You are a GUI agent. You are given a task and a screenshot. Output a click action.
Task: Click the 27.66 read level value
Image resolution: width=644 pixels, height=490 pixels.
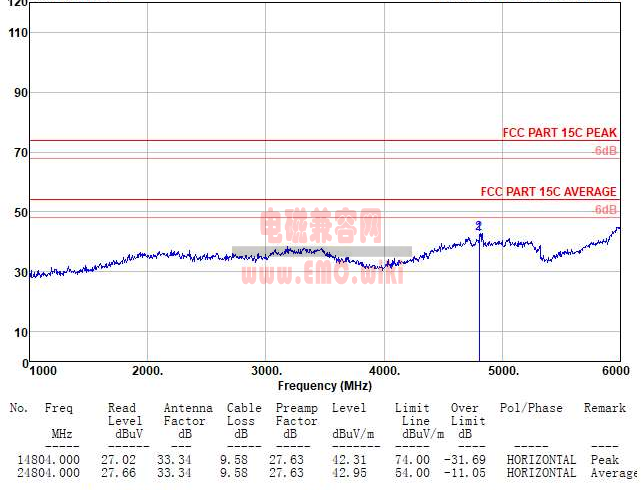coord(121,472)
